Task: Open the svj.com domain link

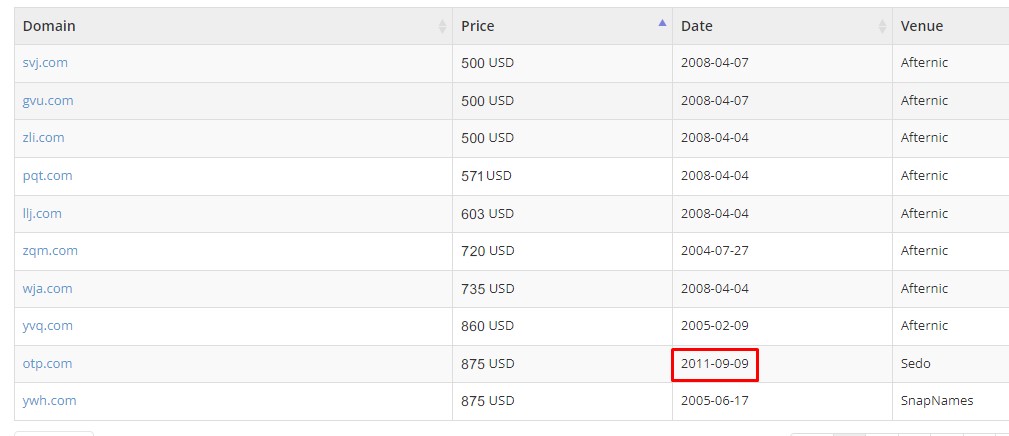Action: 45,63
